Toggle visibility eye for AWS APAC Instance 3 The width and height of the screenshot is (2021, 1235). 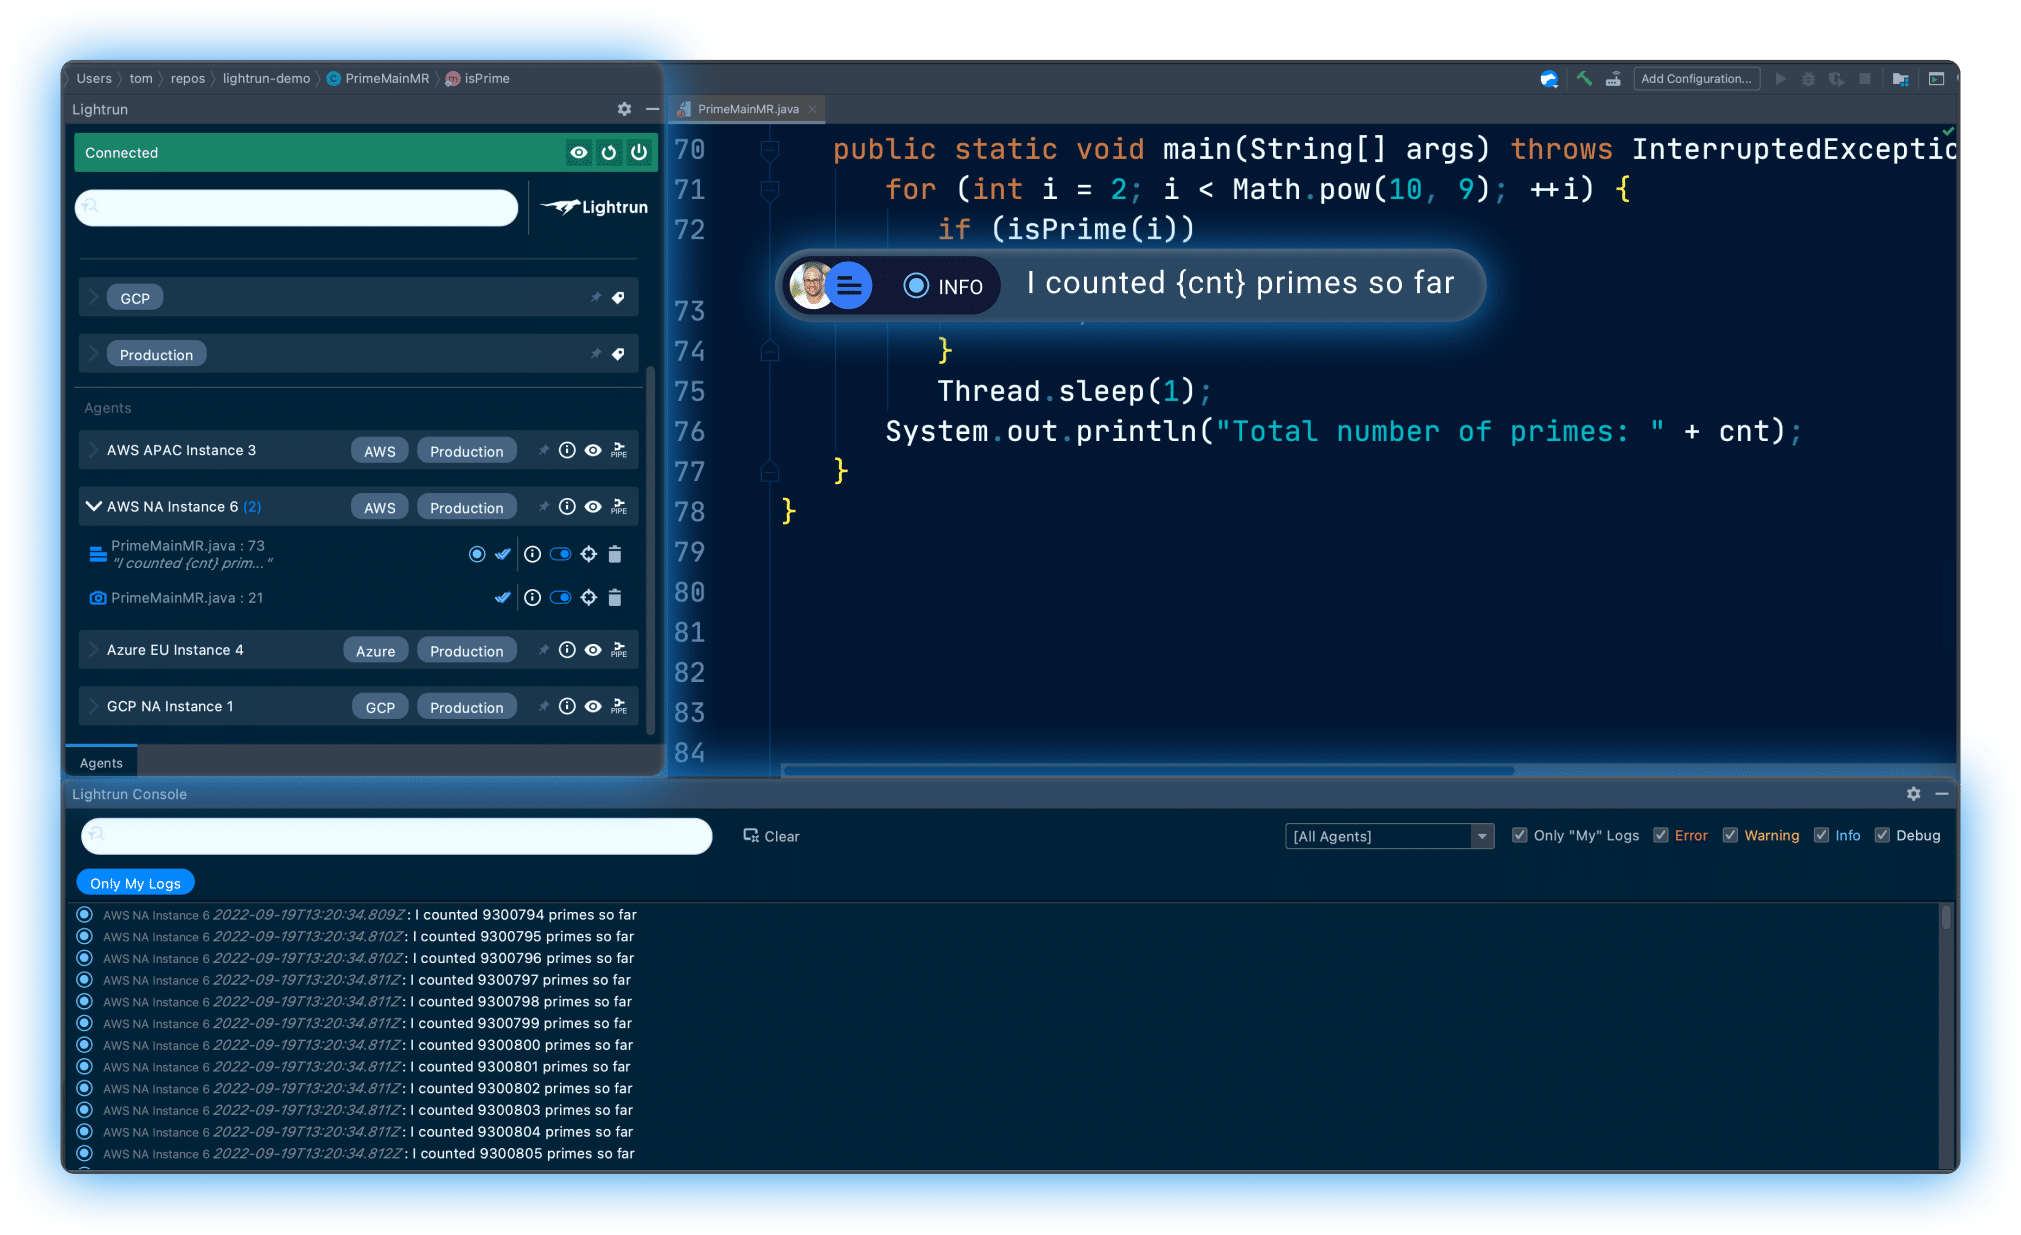click(x=593, y=450)
